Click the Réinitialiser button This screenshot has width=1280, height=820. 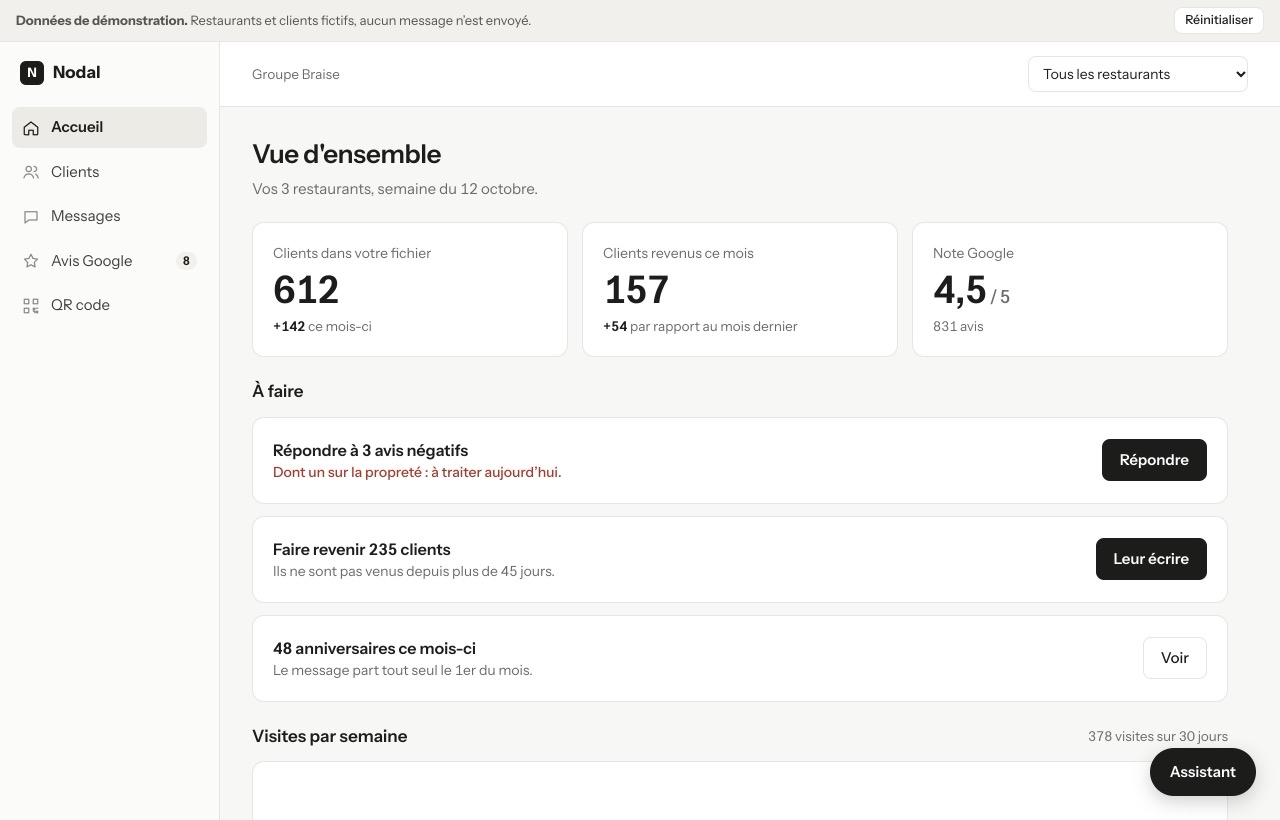point(1218,20)
